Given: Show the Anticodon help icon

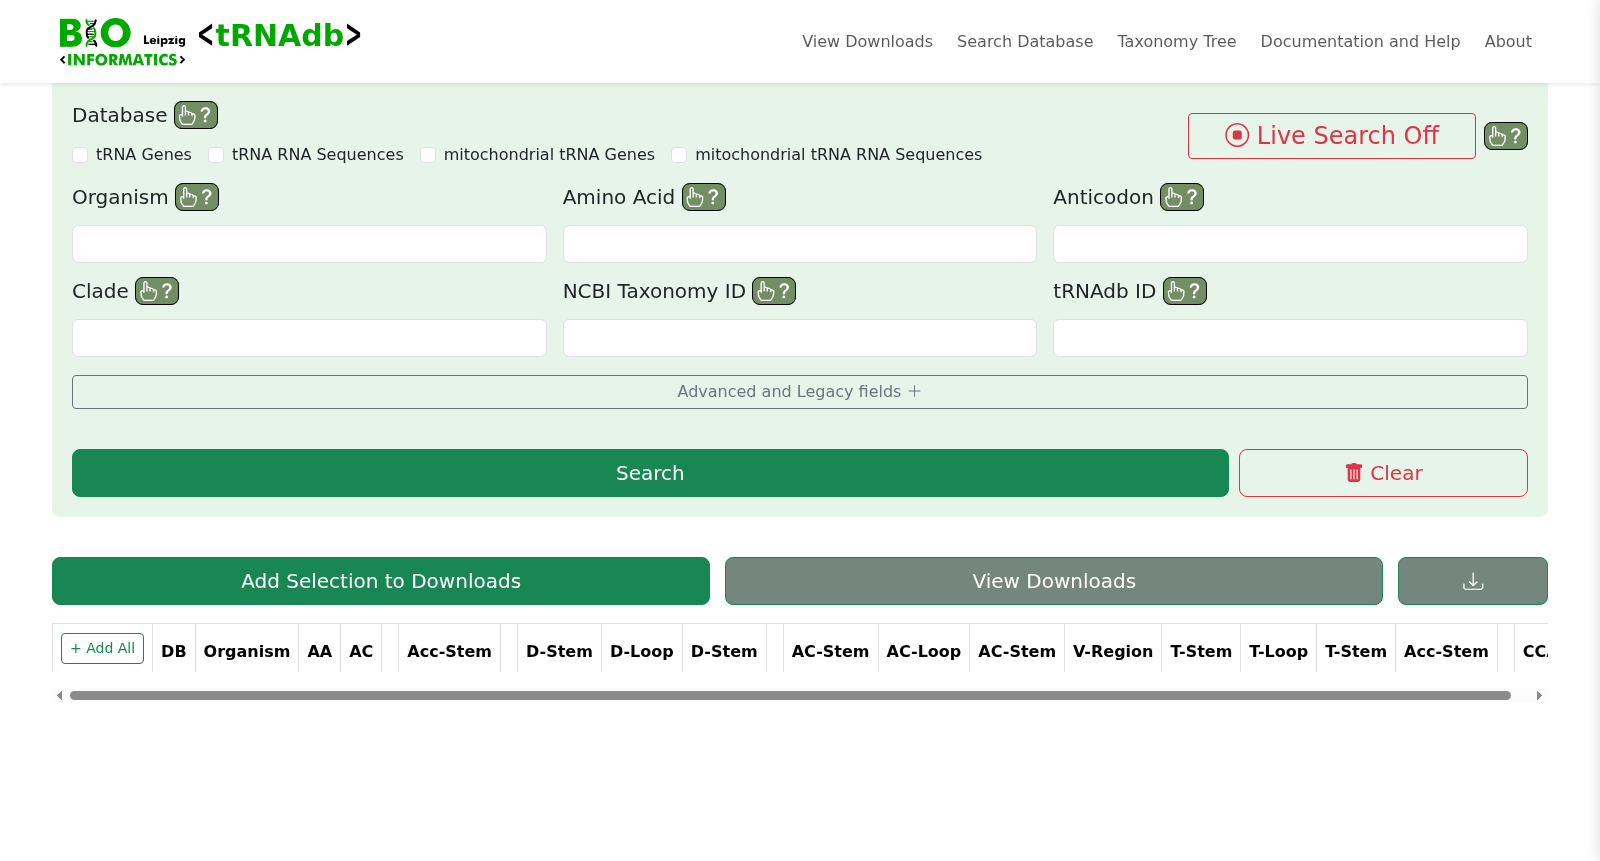Looking at the screenshot, I should [x=1182, y=197].
